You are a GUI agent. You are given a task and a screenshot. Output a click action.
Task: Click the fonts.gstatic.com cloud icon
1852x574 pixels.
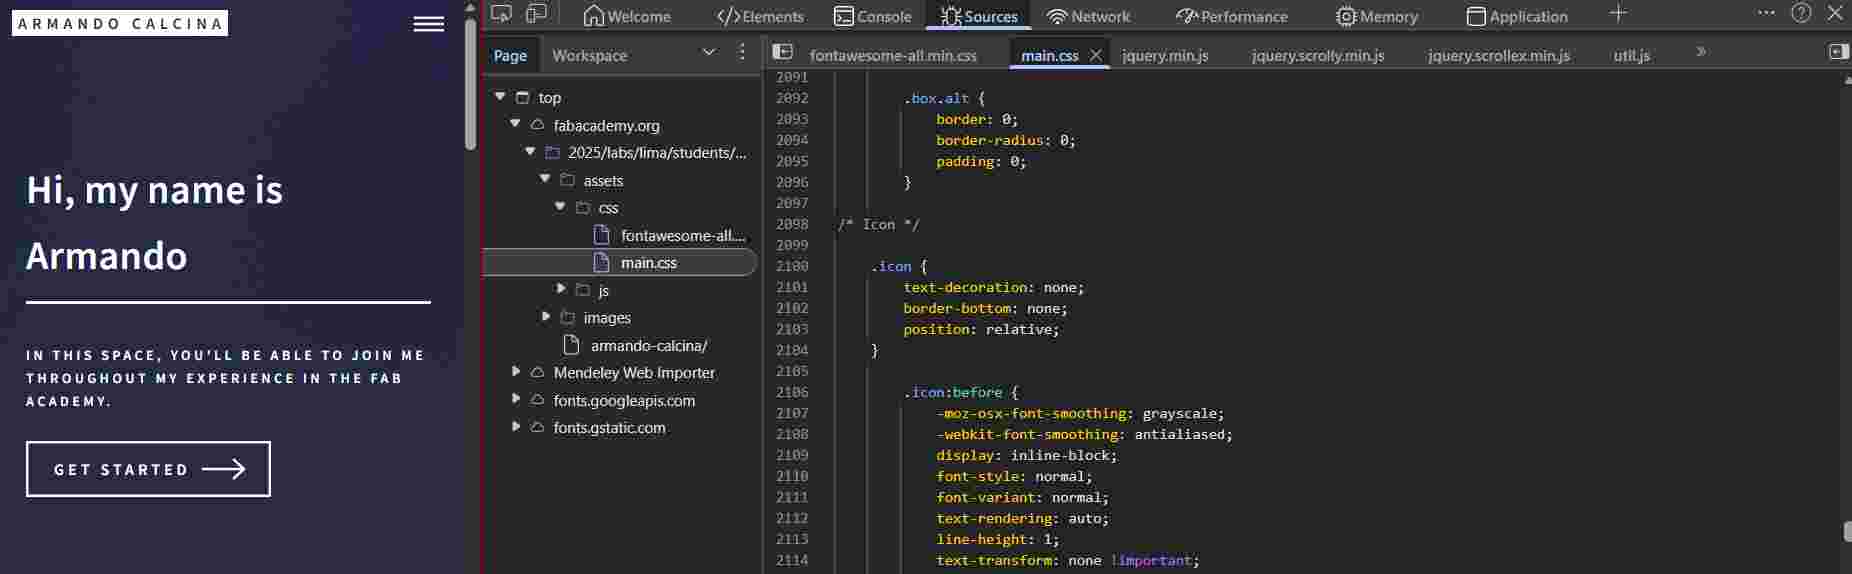click(537, 427)
